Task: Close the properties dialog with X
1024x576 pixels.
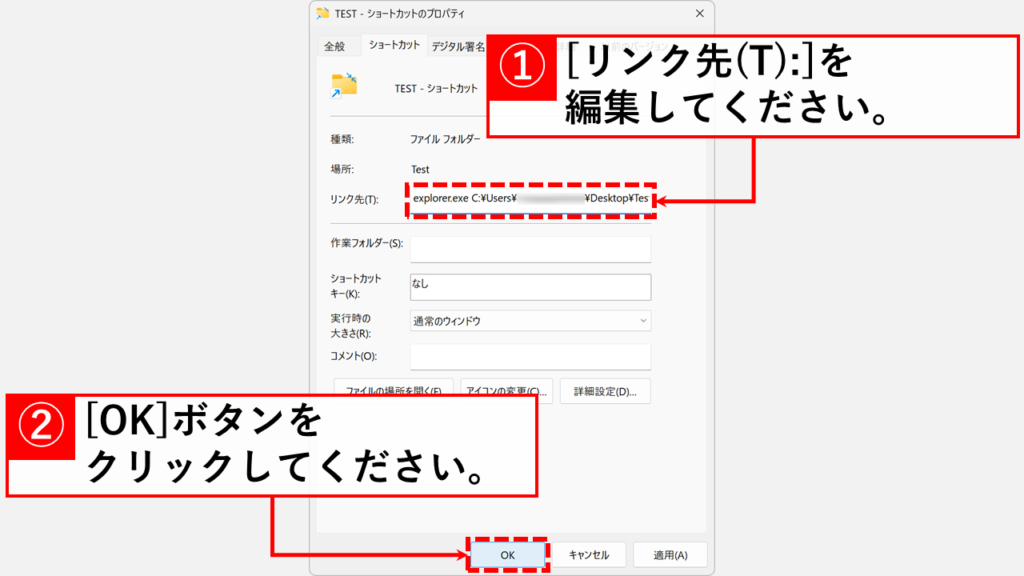Action: click(697, 14)
